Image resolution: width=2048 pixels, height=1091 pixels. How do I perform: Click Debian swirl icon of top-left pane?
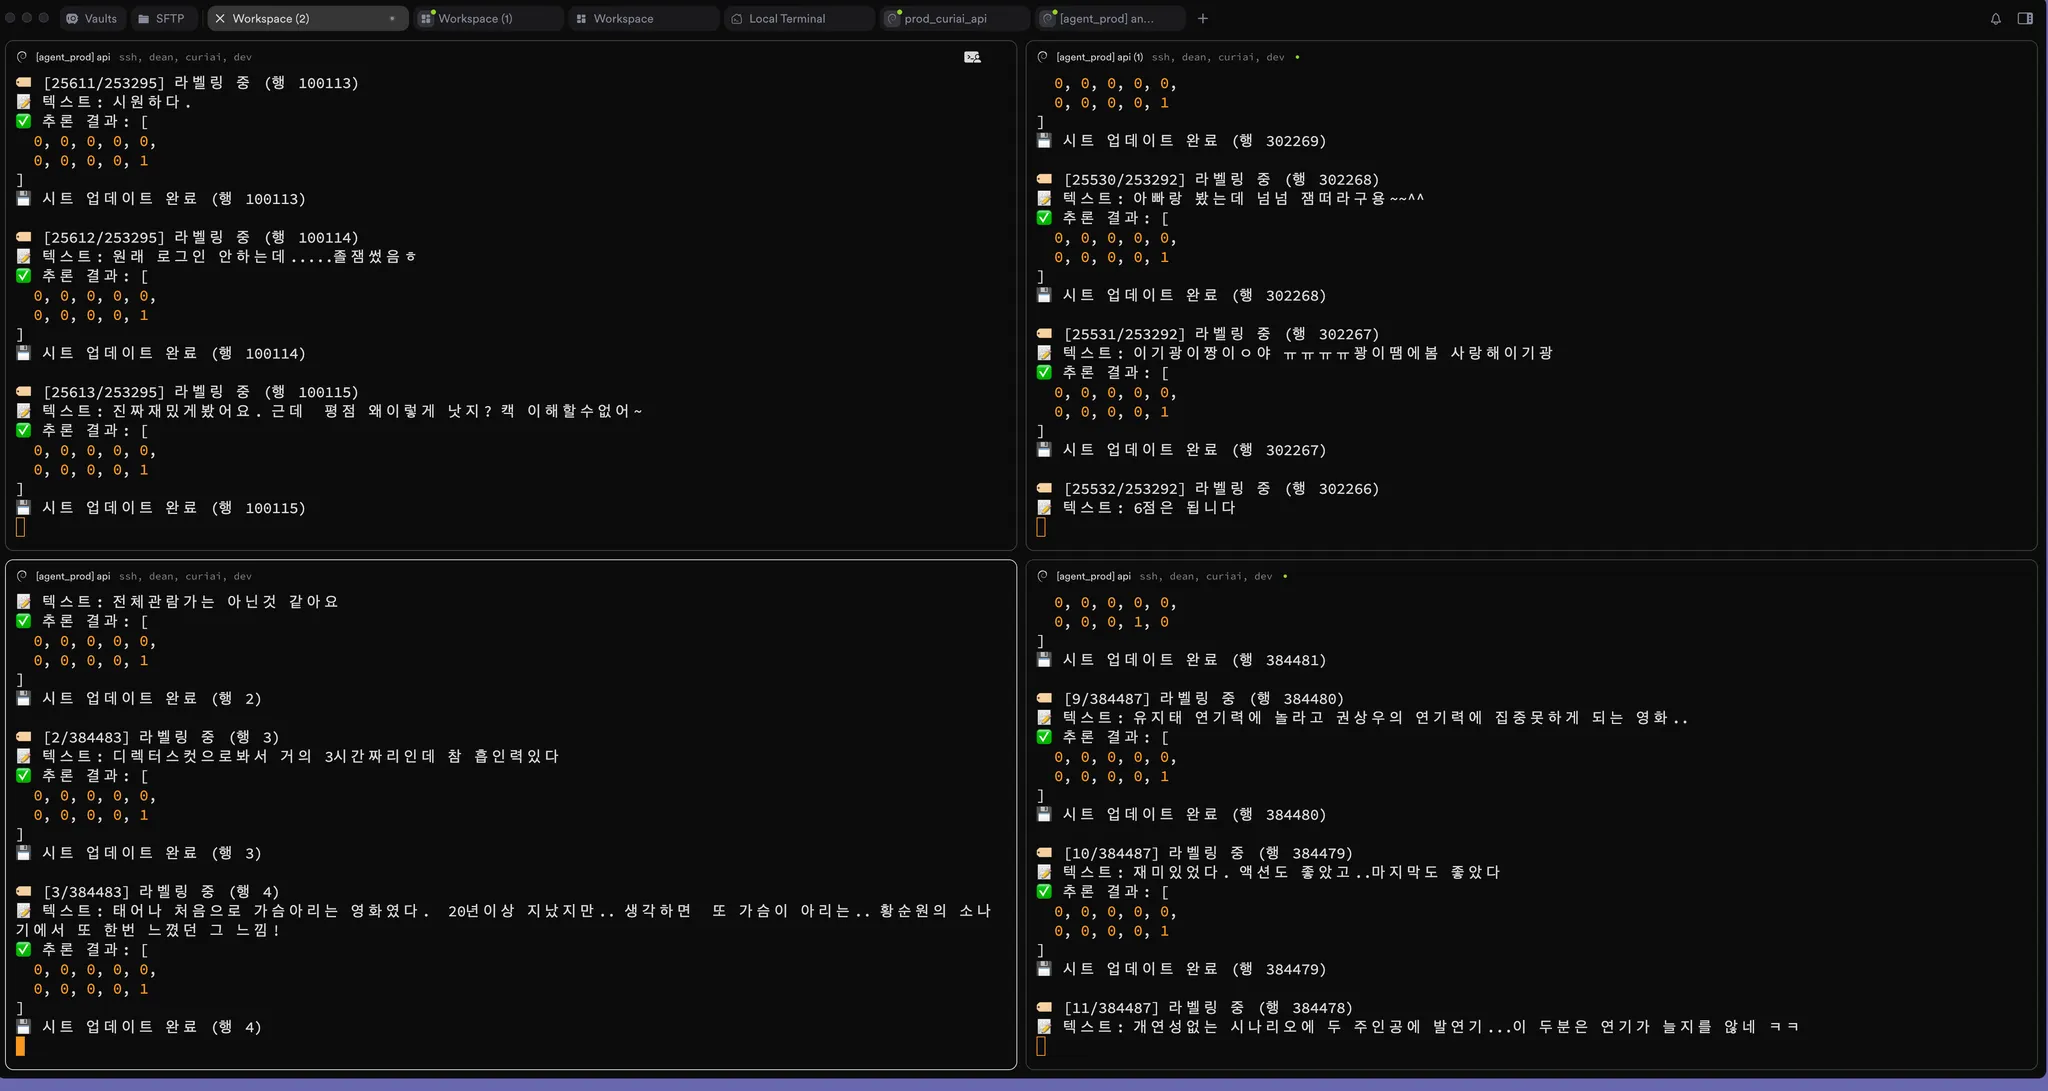[22, 57]
